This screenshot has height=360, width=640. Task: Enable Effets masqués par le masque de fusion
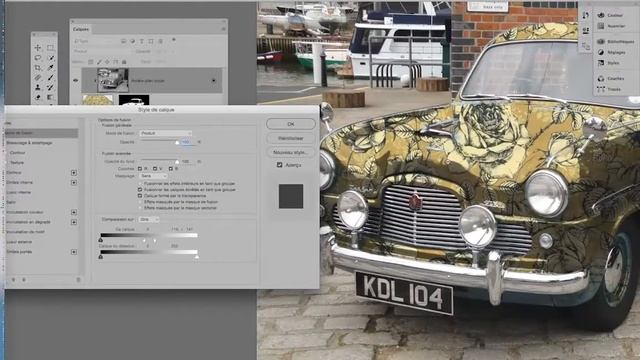[140, 202]
